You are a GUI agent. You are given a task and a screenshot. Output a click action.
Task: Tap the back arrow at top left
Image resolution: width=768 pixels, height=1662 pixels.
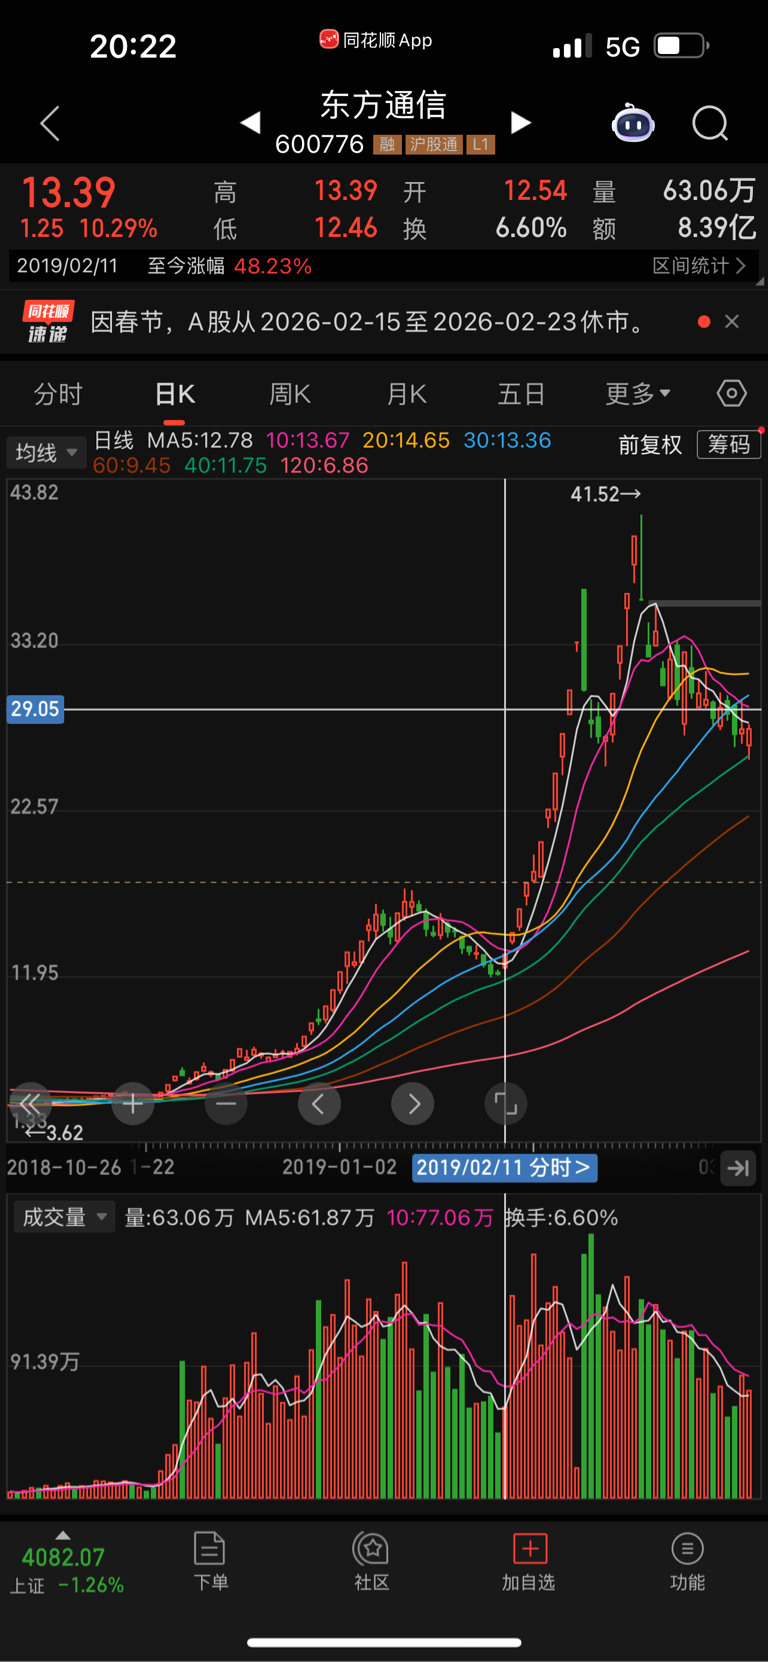pyautogui.click(x=50, y=123)
